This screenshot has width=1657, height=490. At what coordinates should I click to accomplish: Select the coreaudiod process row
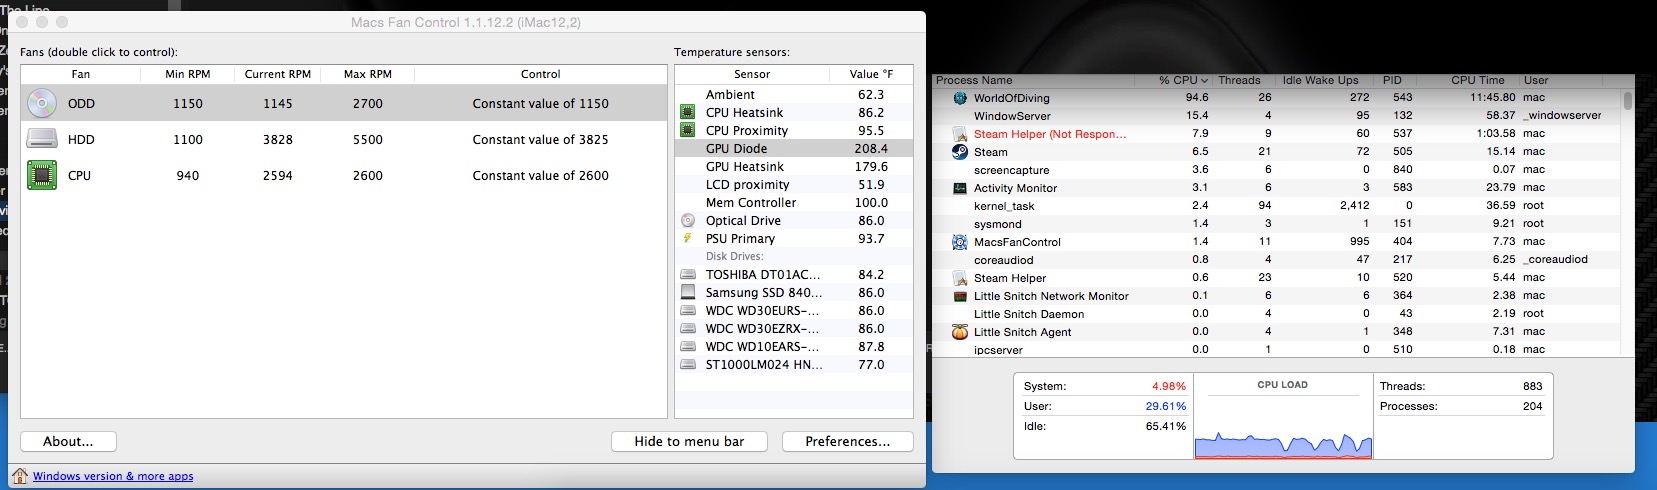point(1278,260)
